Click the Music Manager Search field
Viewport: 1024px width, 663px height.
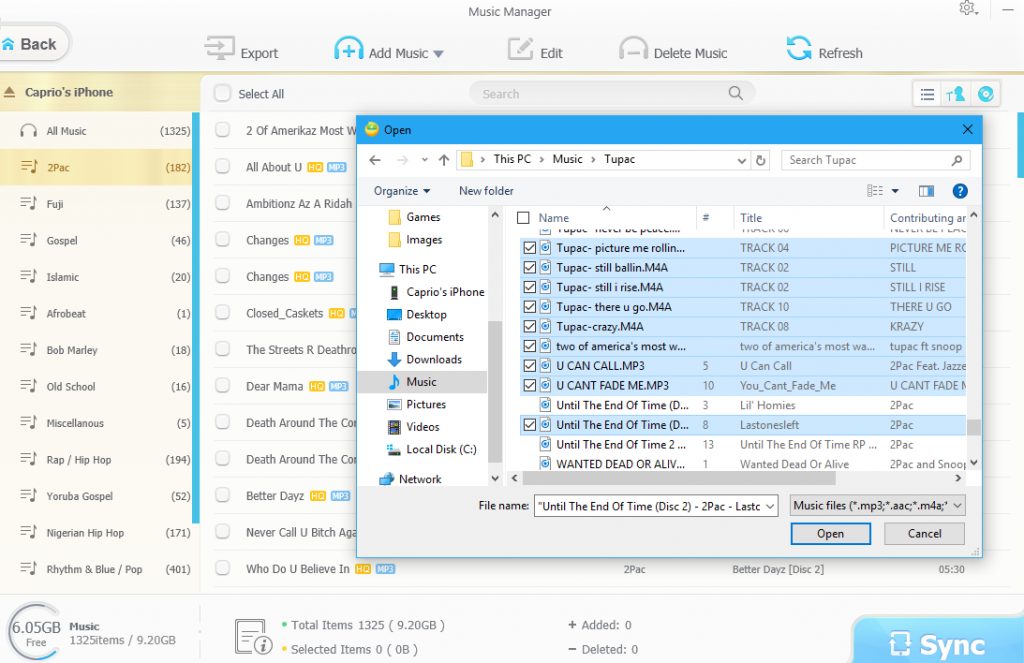click(x=612, y=93)
